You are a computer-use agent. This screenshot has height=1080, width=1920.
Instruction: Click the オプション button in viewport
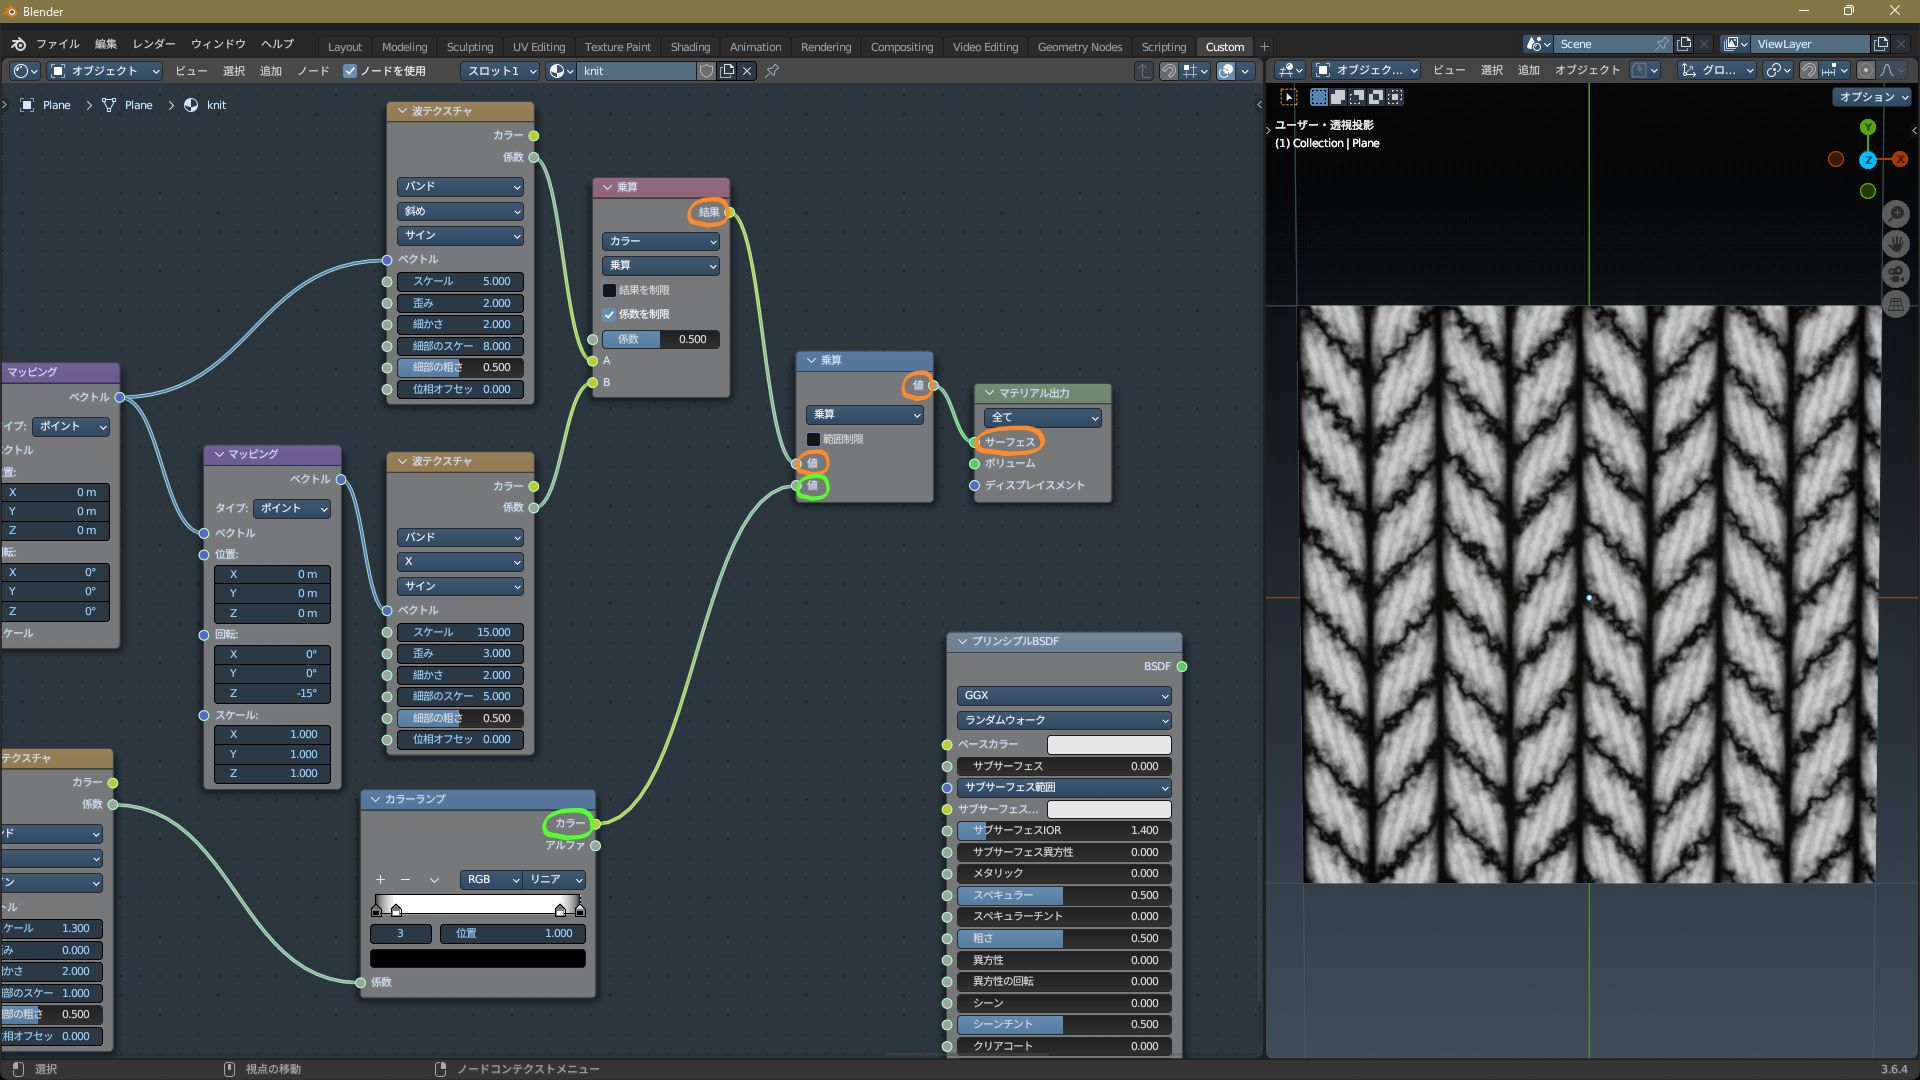point(1872,97)
